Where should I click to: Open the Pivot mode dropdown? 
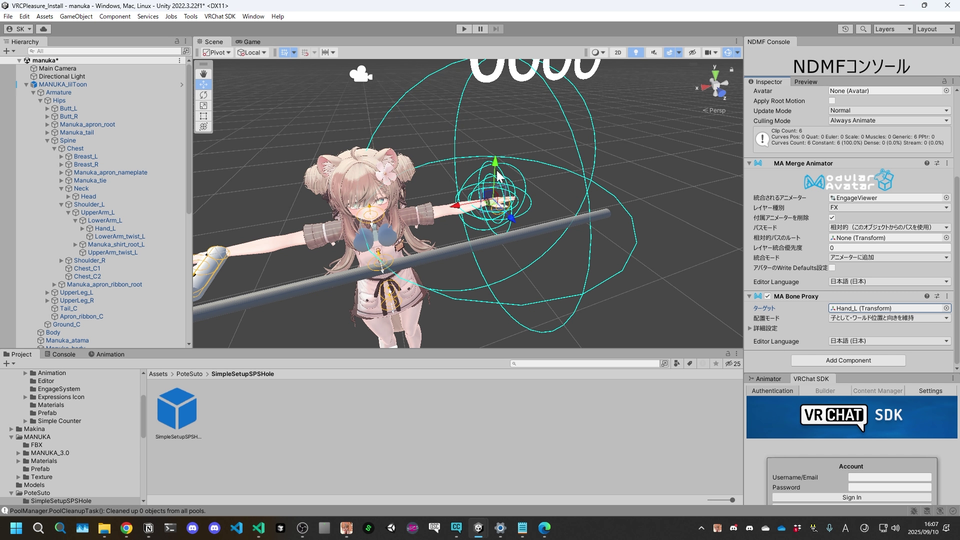click(x=217, y=52)
